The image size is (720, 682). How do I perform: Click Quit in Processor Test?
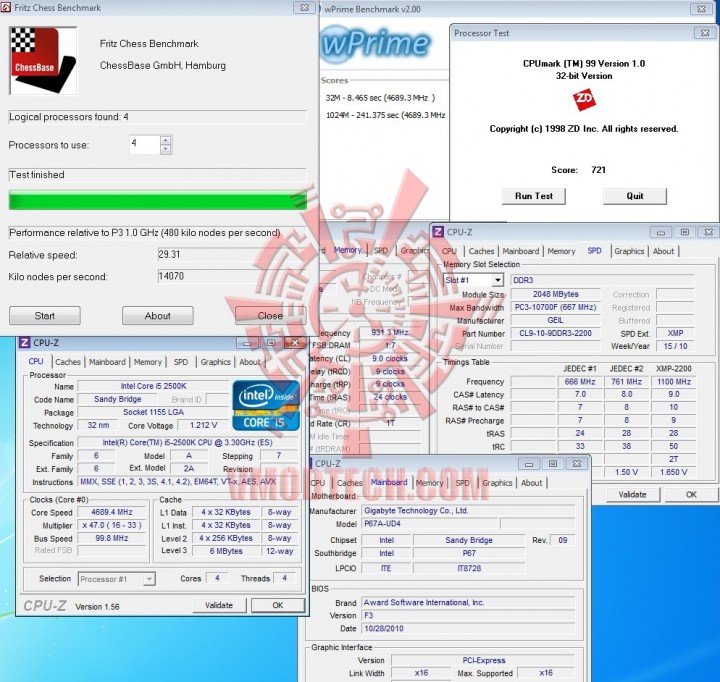(x=635, y=196)
